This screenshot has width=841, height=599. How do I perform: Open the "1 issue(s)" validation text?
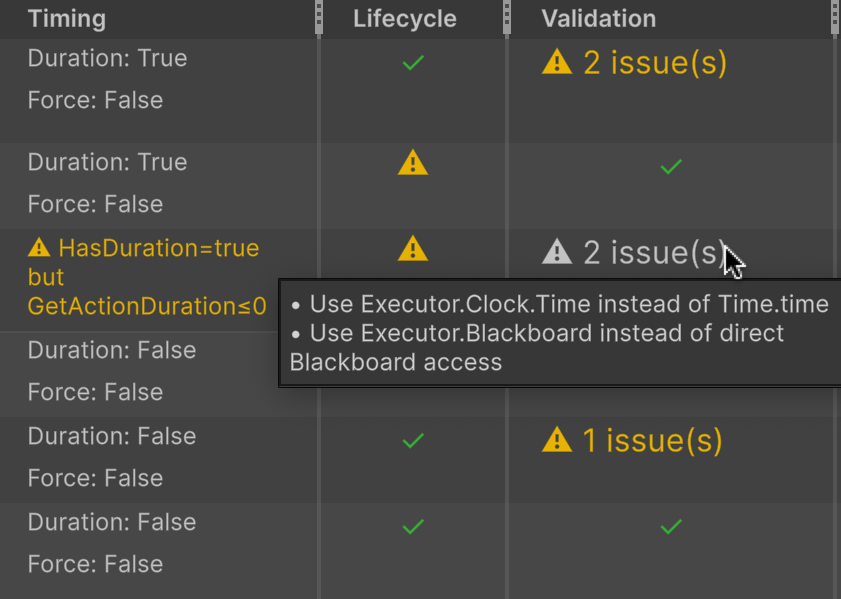coord(652,440)
